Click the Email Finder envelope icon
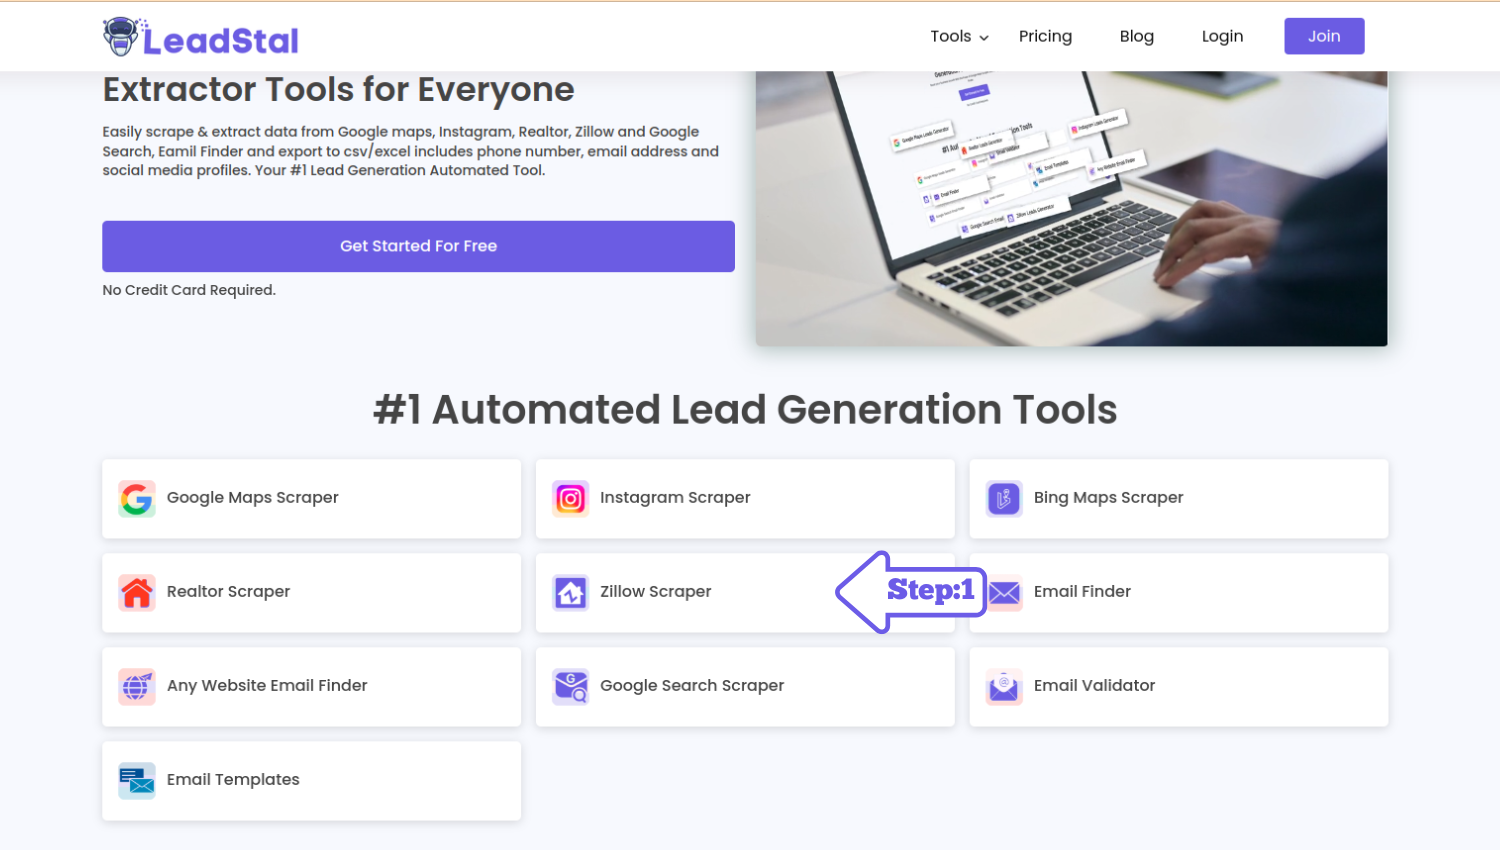Viewport: 1500px width, 850px height. click(1005, 592)
